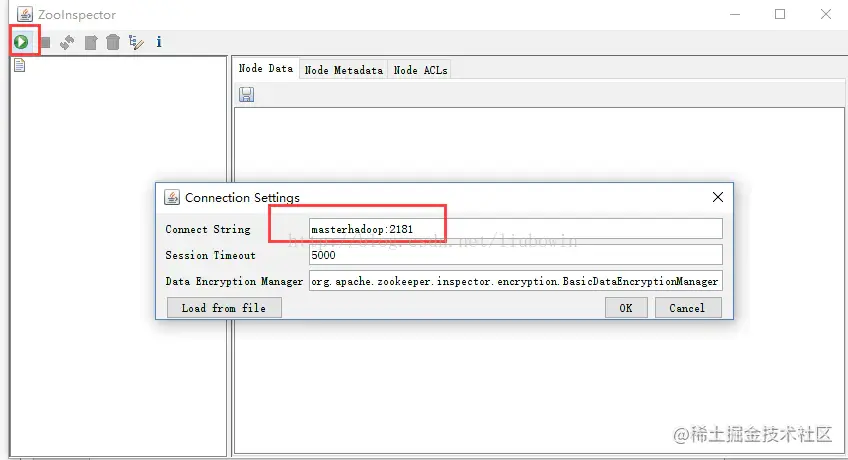Image resolution: width=848 pixels, height=460 pixels.
Task: Click the Disconnect stop icon
Action: click(45, 42)
